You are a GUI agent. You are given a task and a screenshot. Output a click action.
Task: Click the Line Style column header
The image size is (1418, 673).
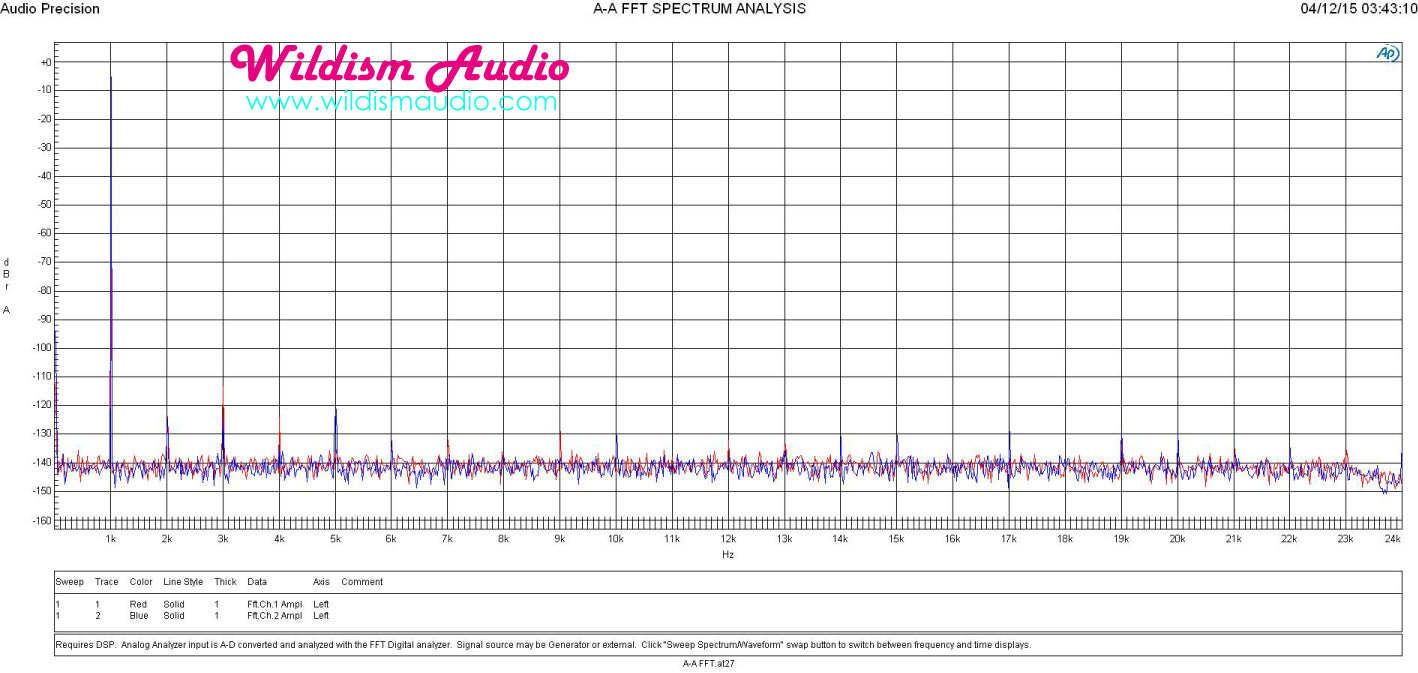183,582
